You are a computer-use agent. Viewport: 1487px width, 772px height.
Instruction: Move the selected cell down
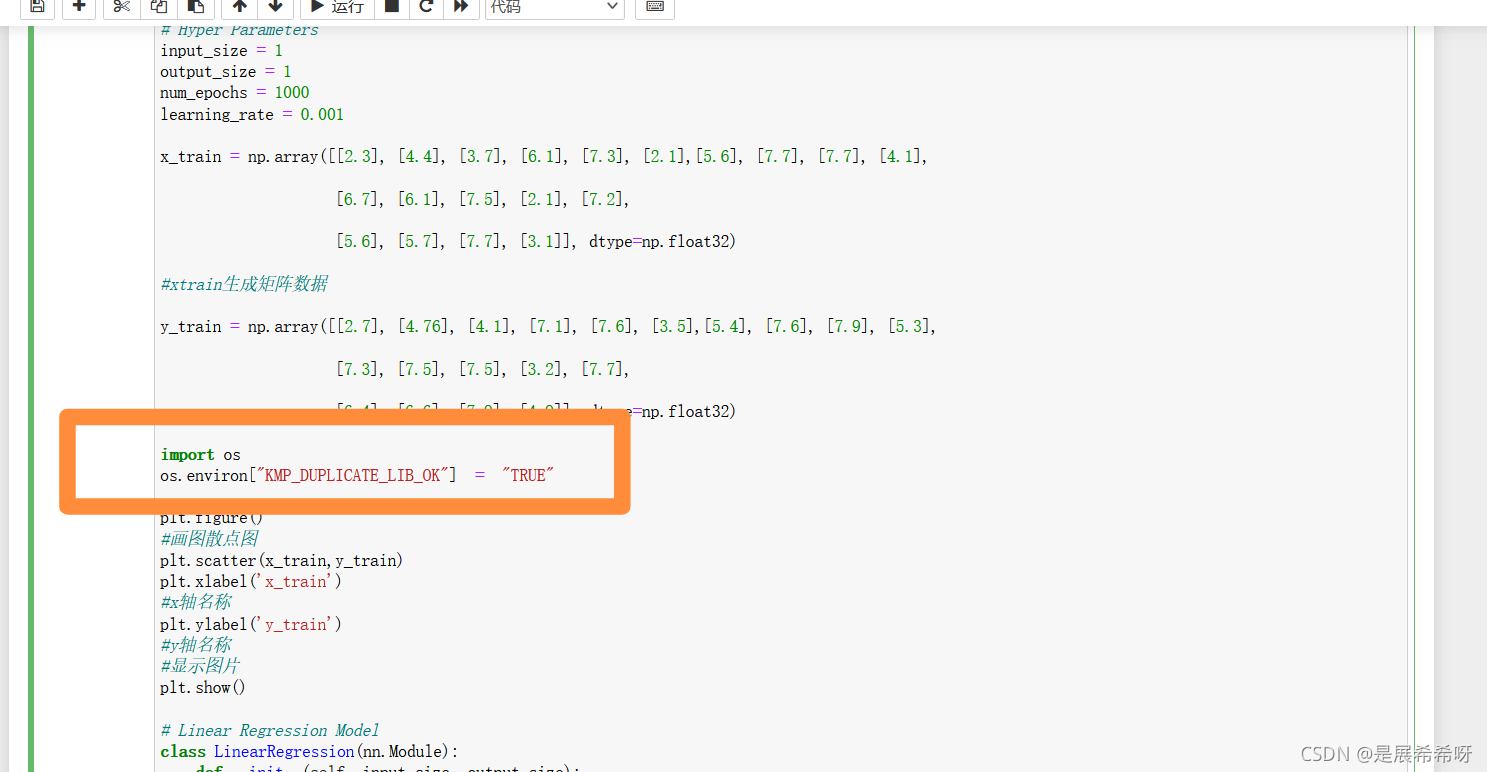276,7
